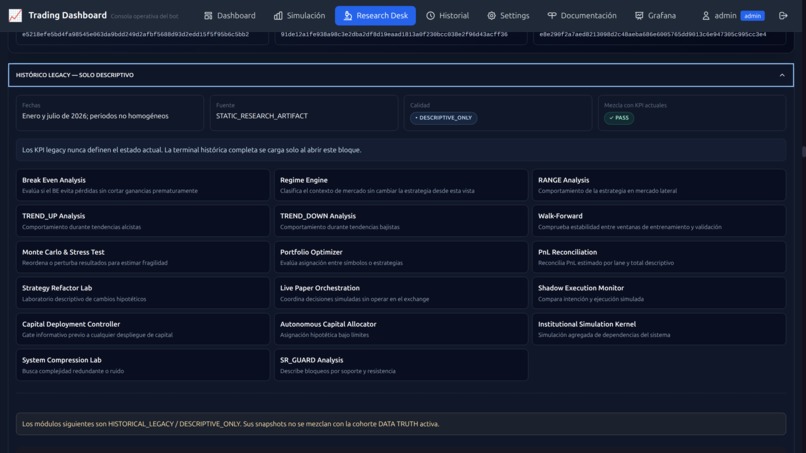The image size is (806, 453).
Task: Click the blue admin role badge
Action: click(x=752, y=16)
